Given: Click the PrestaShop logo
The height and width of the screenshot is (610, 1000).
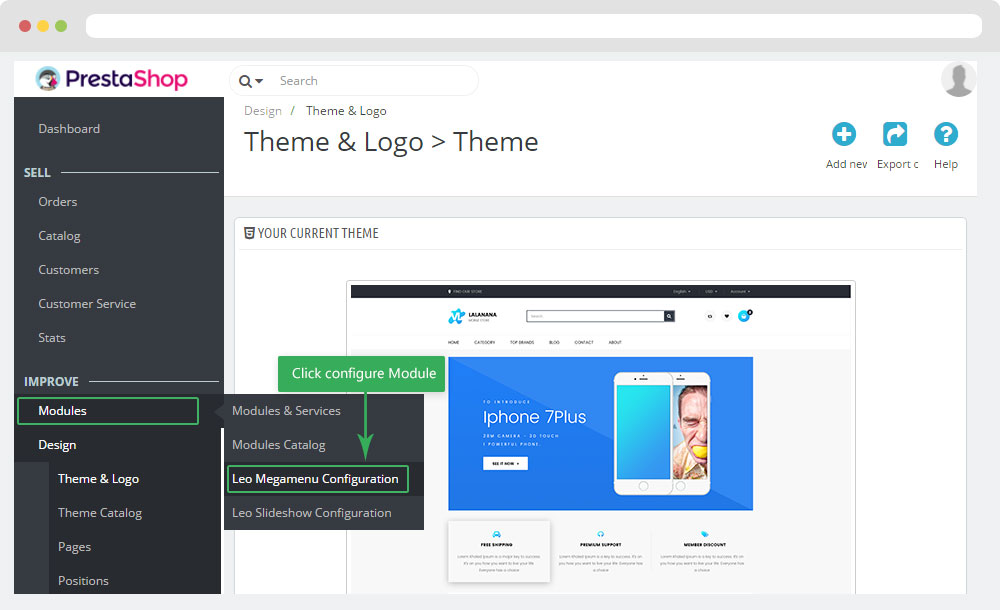Looking at the screenshot, I should 112,79.
